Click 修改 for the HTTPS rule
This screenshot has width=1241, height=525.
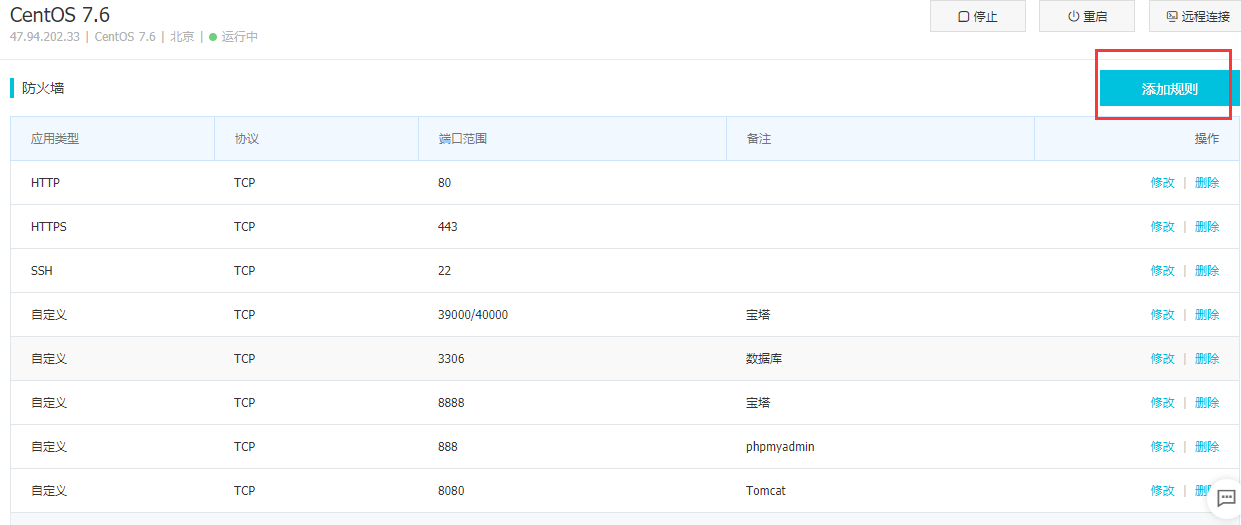(x=1162, y=227)
